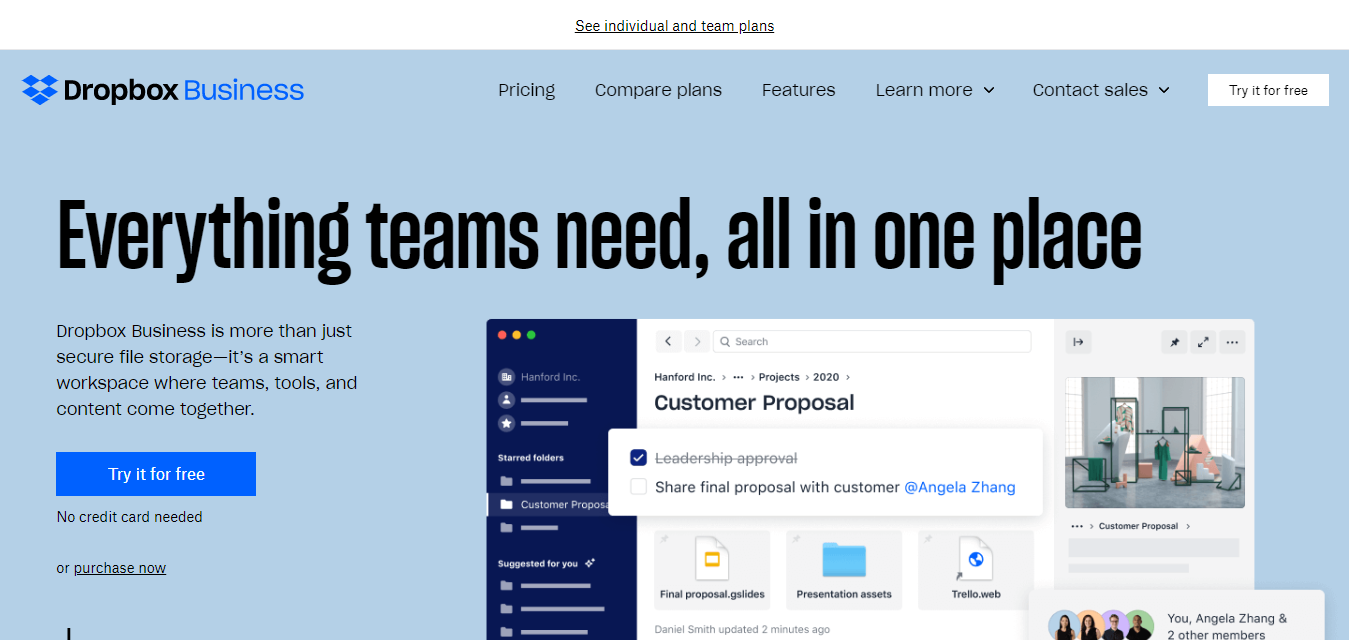Viewport: 1349px width, 640px height.
Task: Click the blue Try it for free button
Action: [x=156, y=474]
